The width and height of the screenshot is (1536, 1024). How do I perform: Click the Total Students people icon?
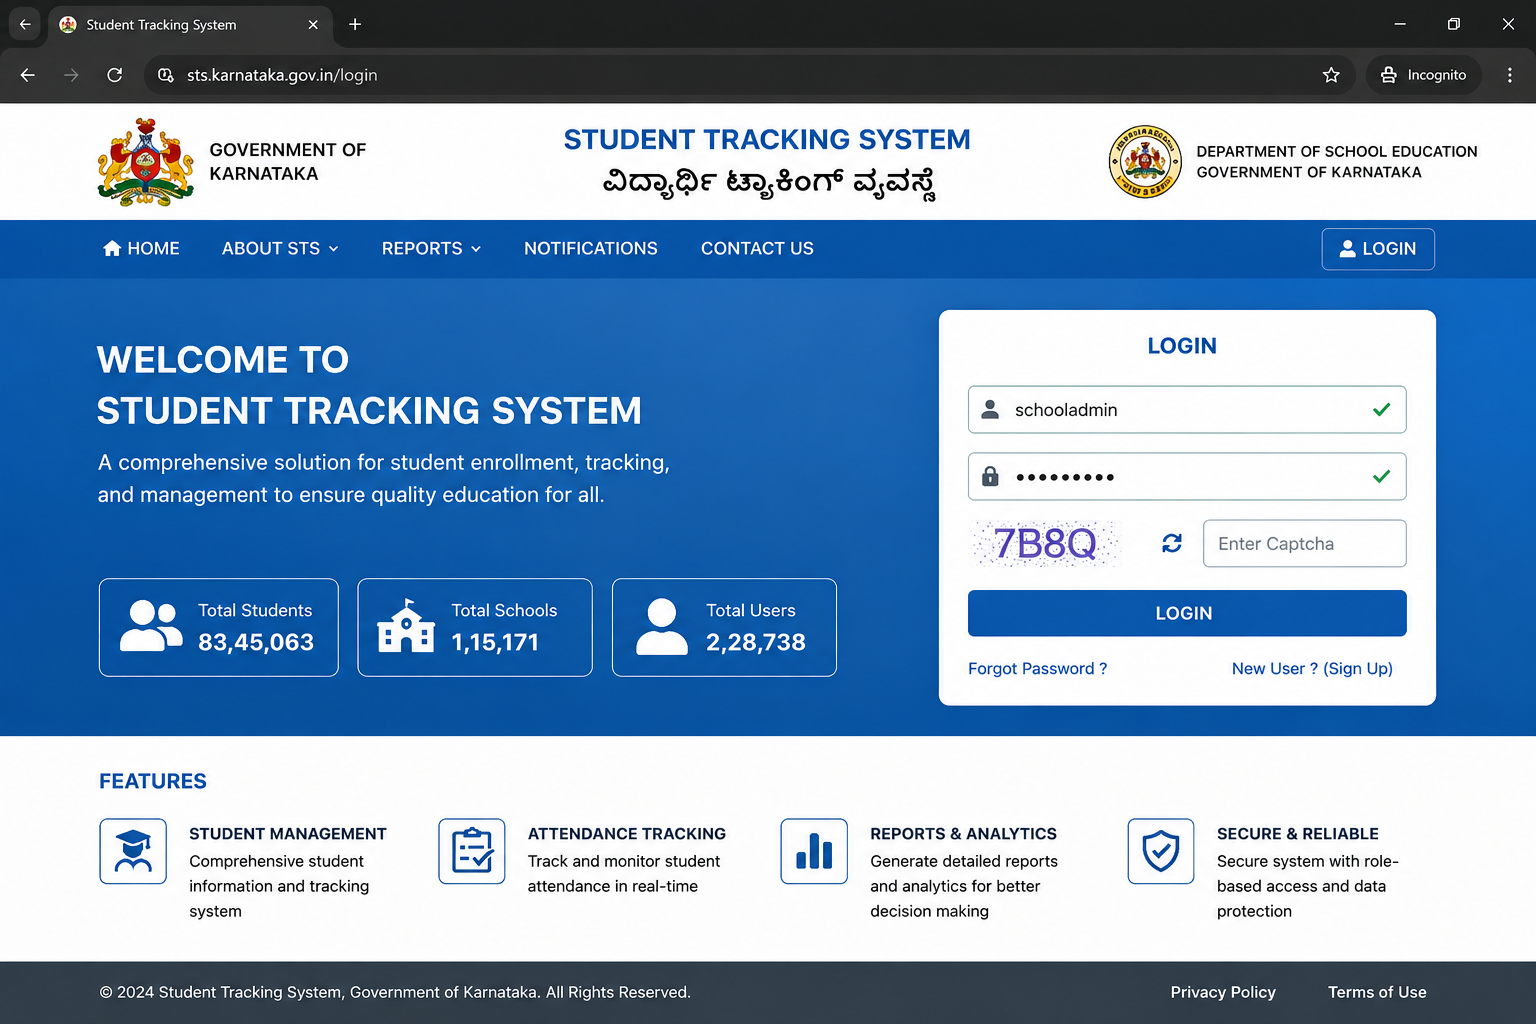point(152,627)
